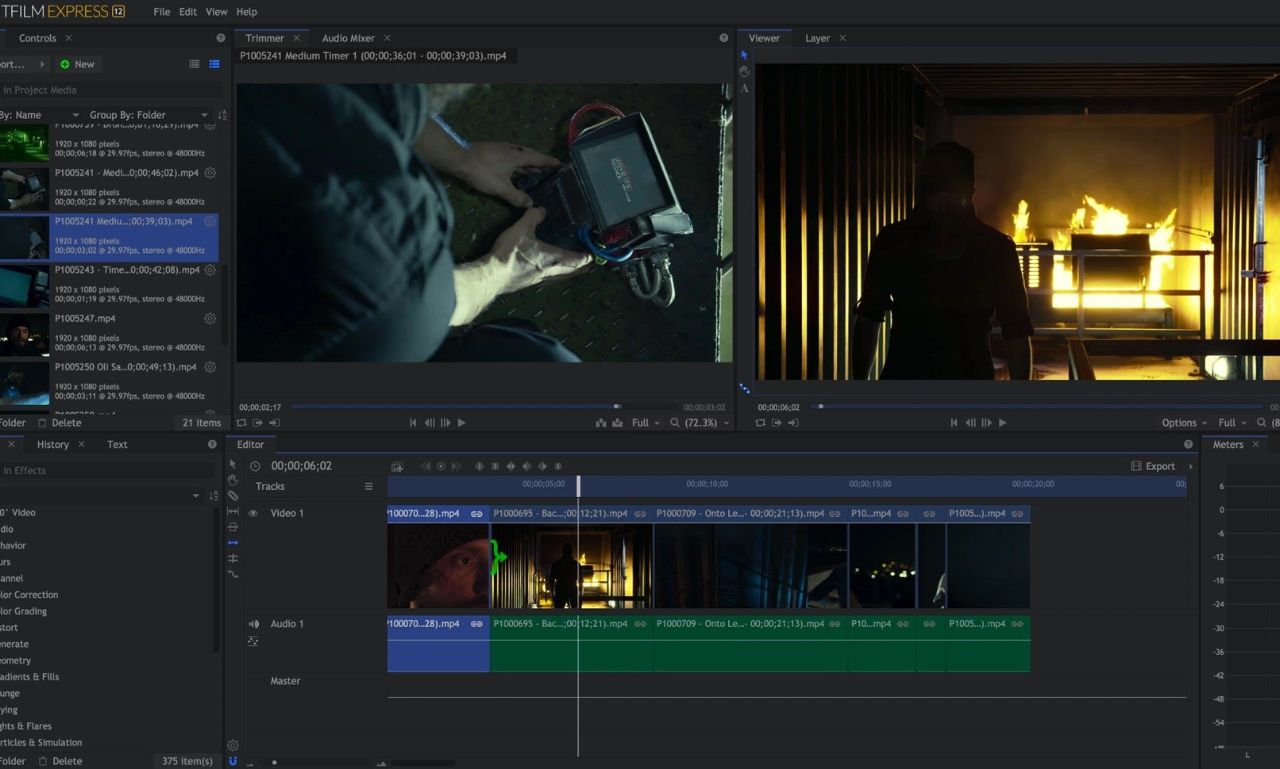Activate the Slice tool in the Editor toolbar

point(233,495)
